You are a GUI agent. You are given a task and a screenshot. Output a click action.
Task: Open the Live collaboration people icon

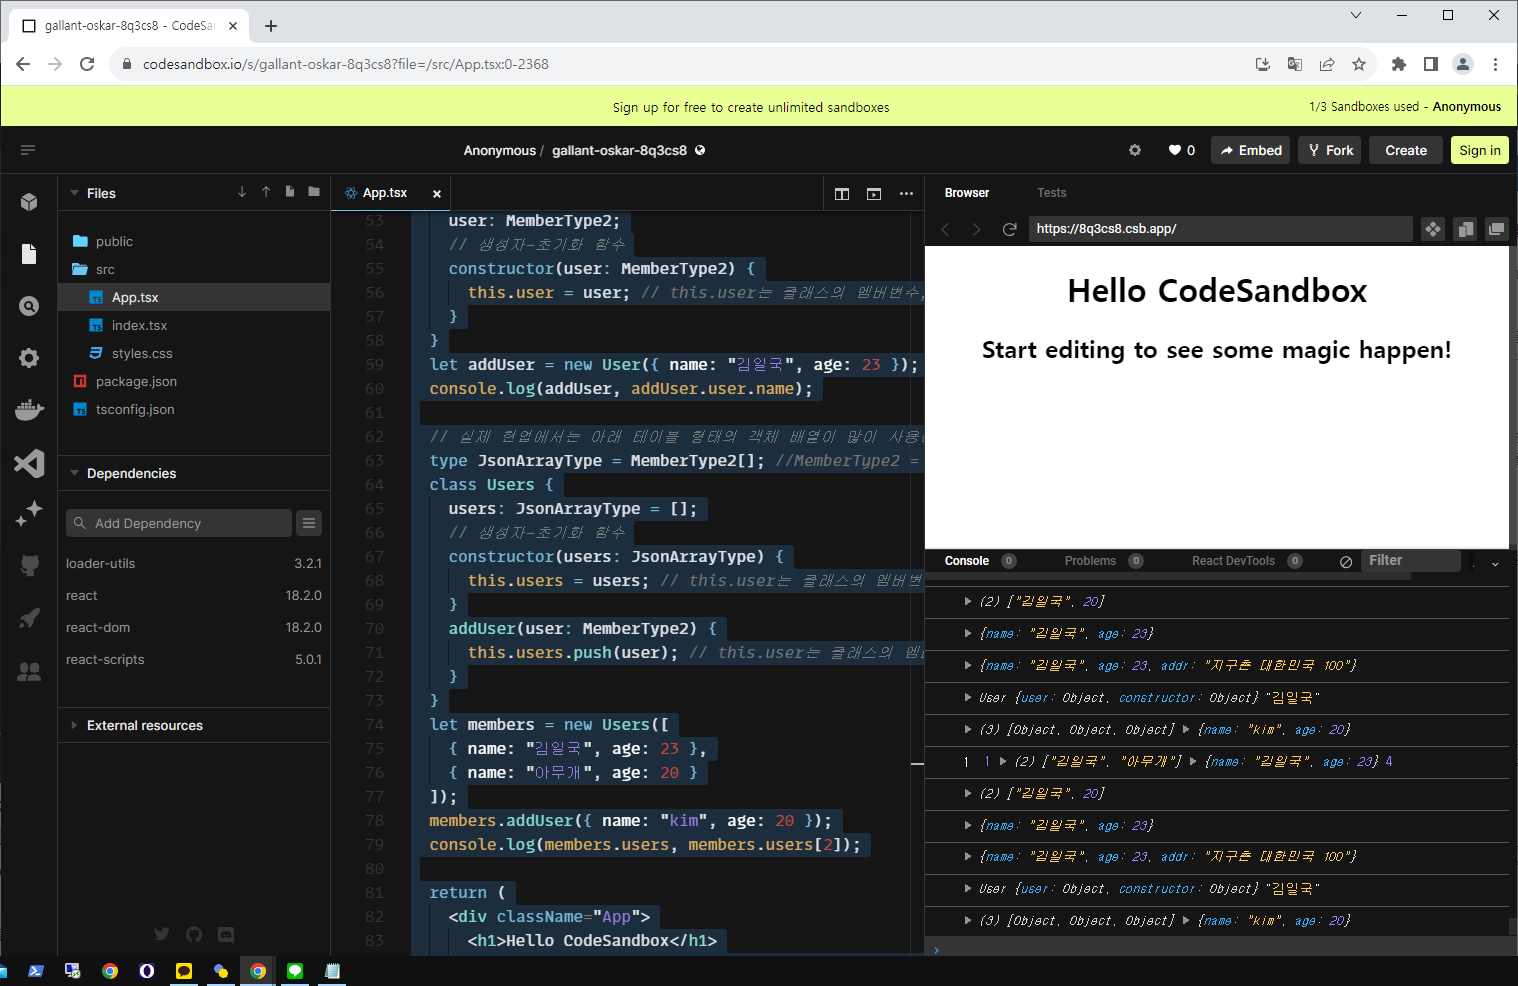(29, 671)
